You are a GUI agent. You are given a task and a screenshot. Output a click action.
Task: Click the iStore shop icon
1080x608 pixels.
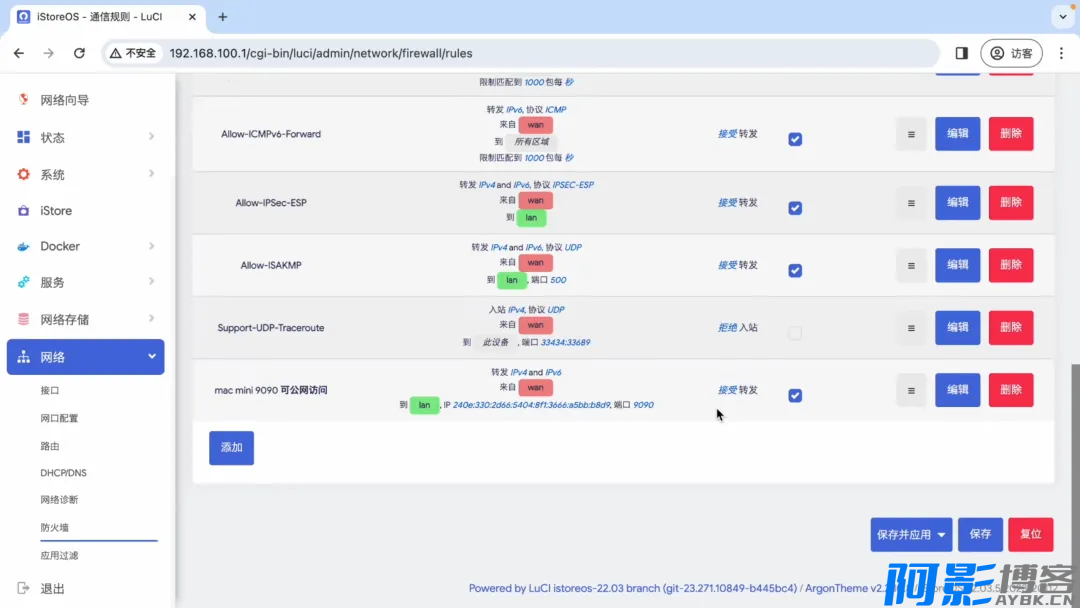(x=23, y=211)
